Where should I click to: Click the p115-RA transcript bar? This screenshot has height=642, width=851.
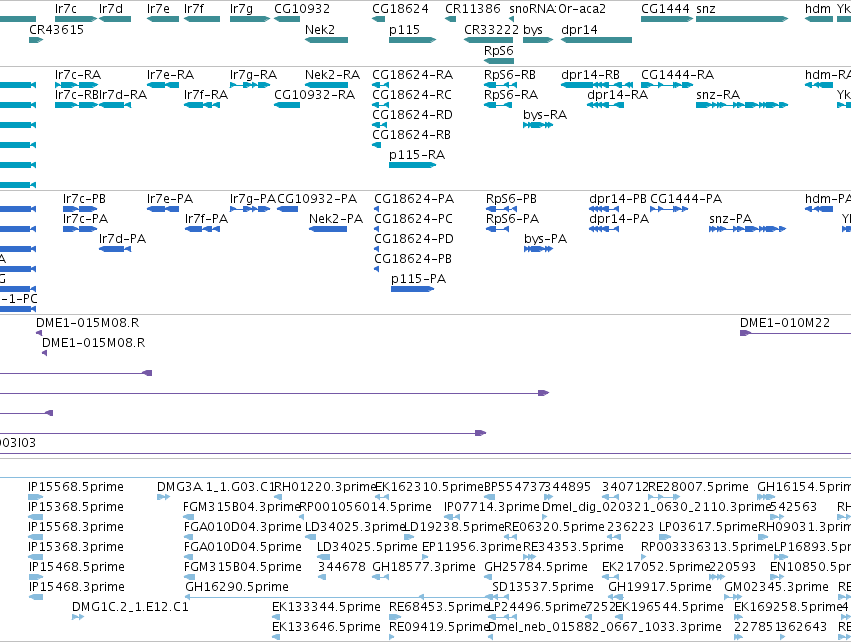(x=412, y=164)
